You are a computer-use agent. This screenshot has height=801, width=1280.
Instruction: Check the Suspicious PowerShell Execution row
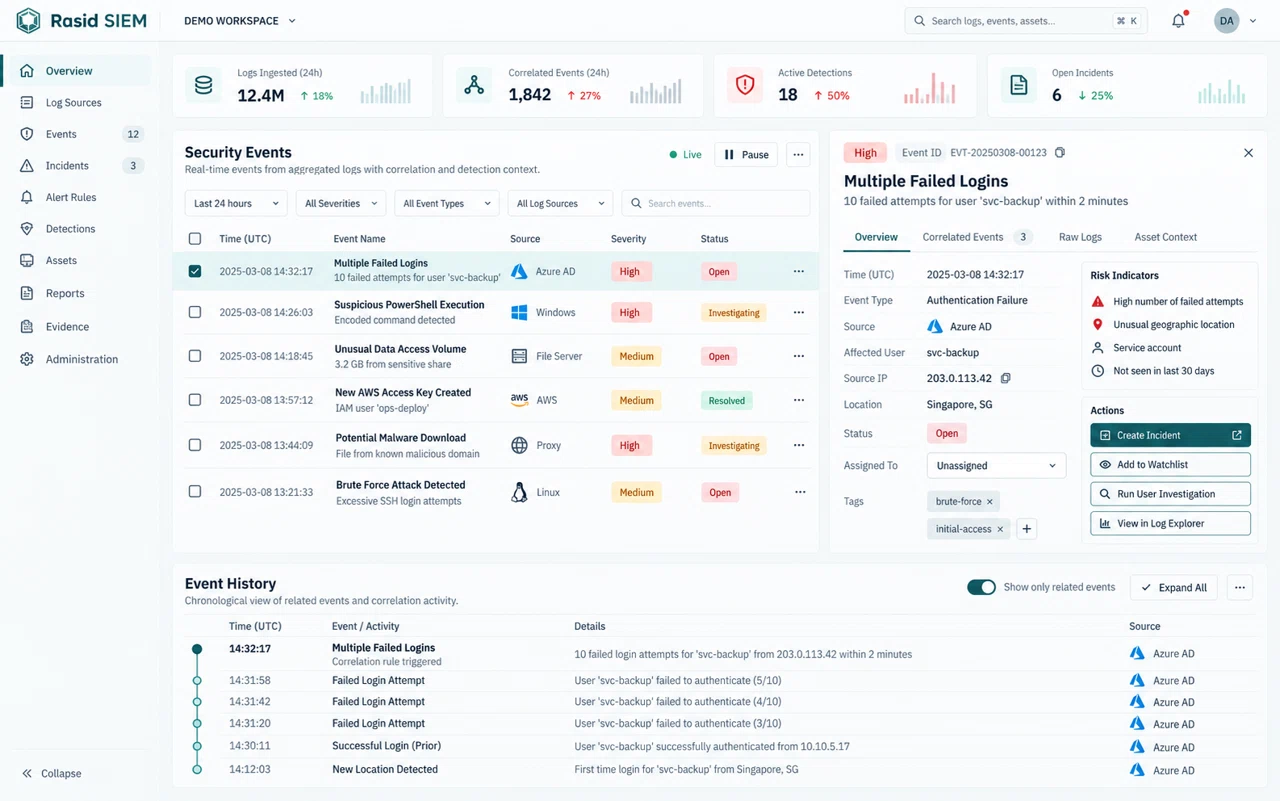(195, 312)
